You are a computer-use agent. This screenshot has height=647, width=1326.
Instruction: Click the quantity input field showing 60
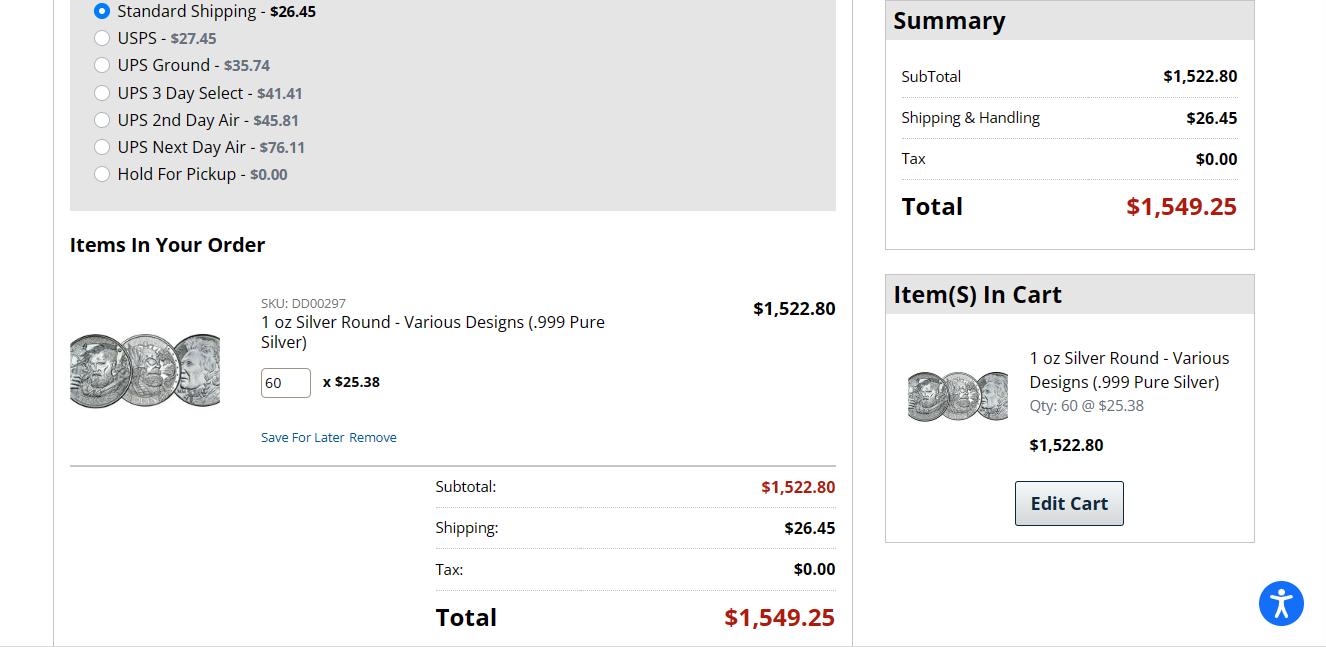click(285, 383)
